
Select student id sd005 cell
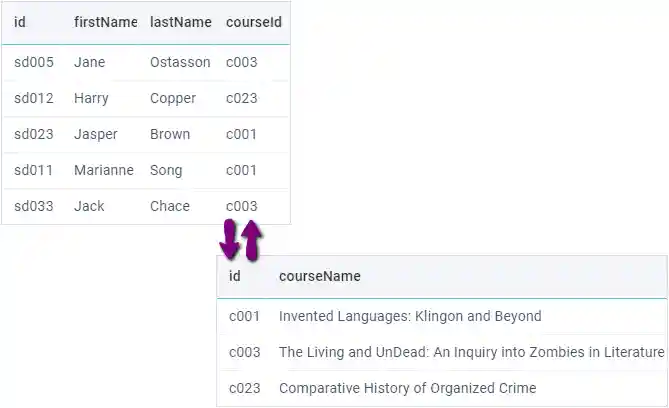[33, 62]
